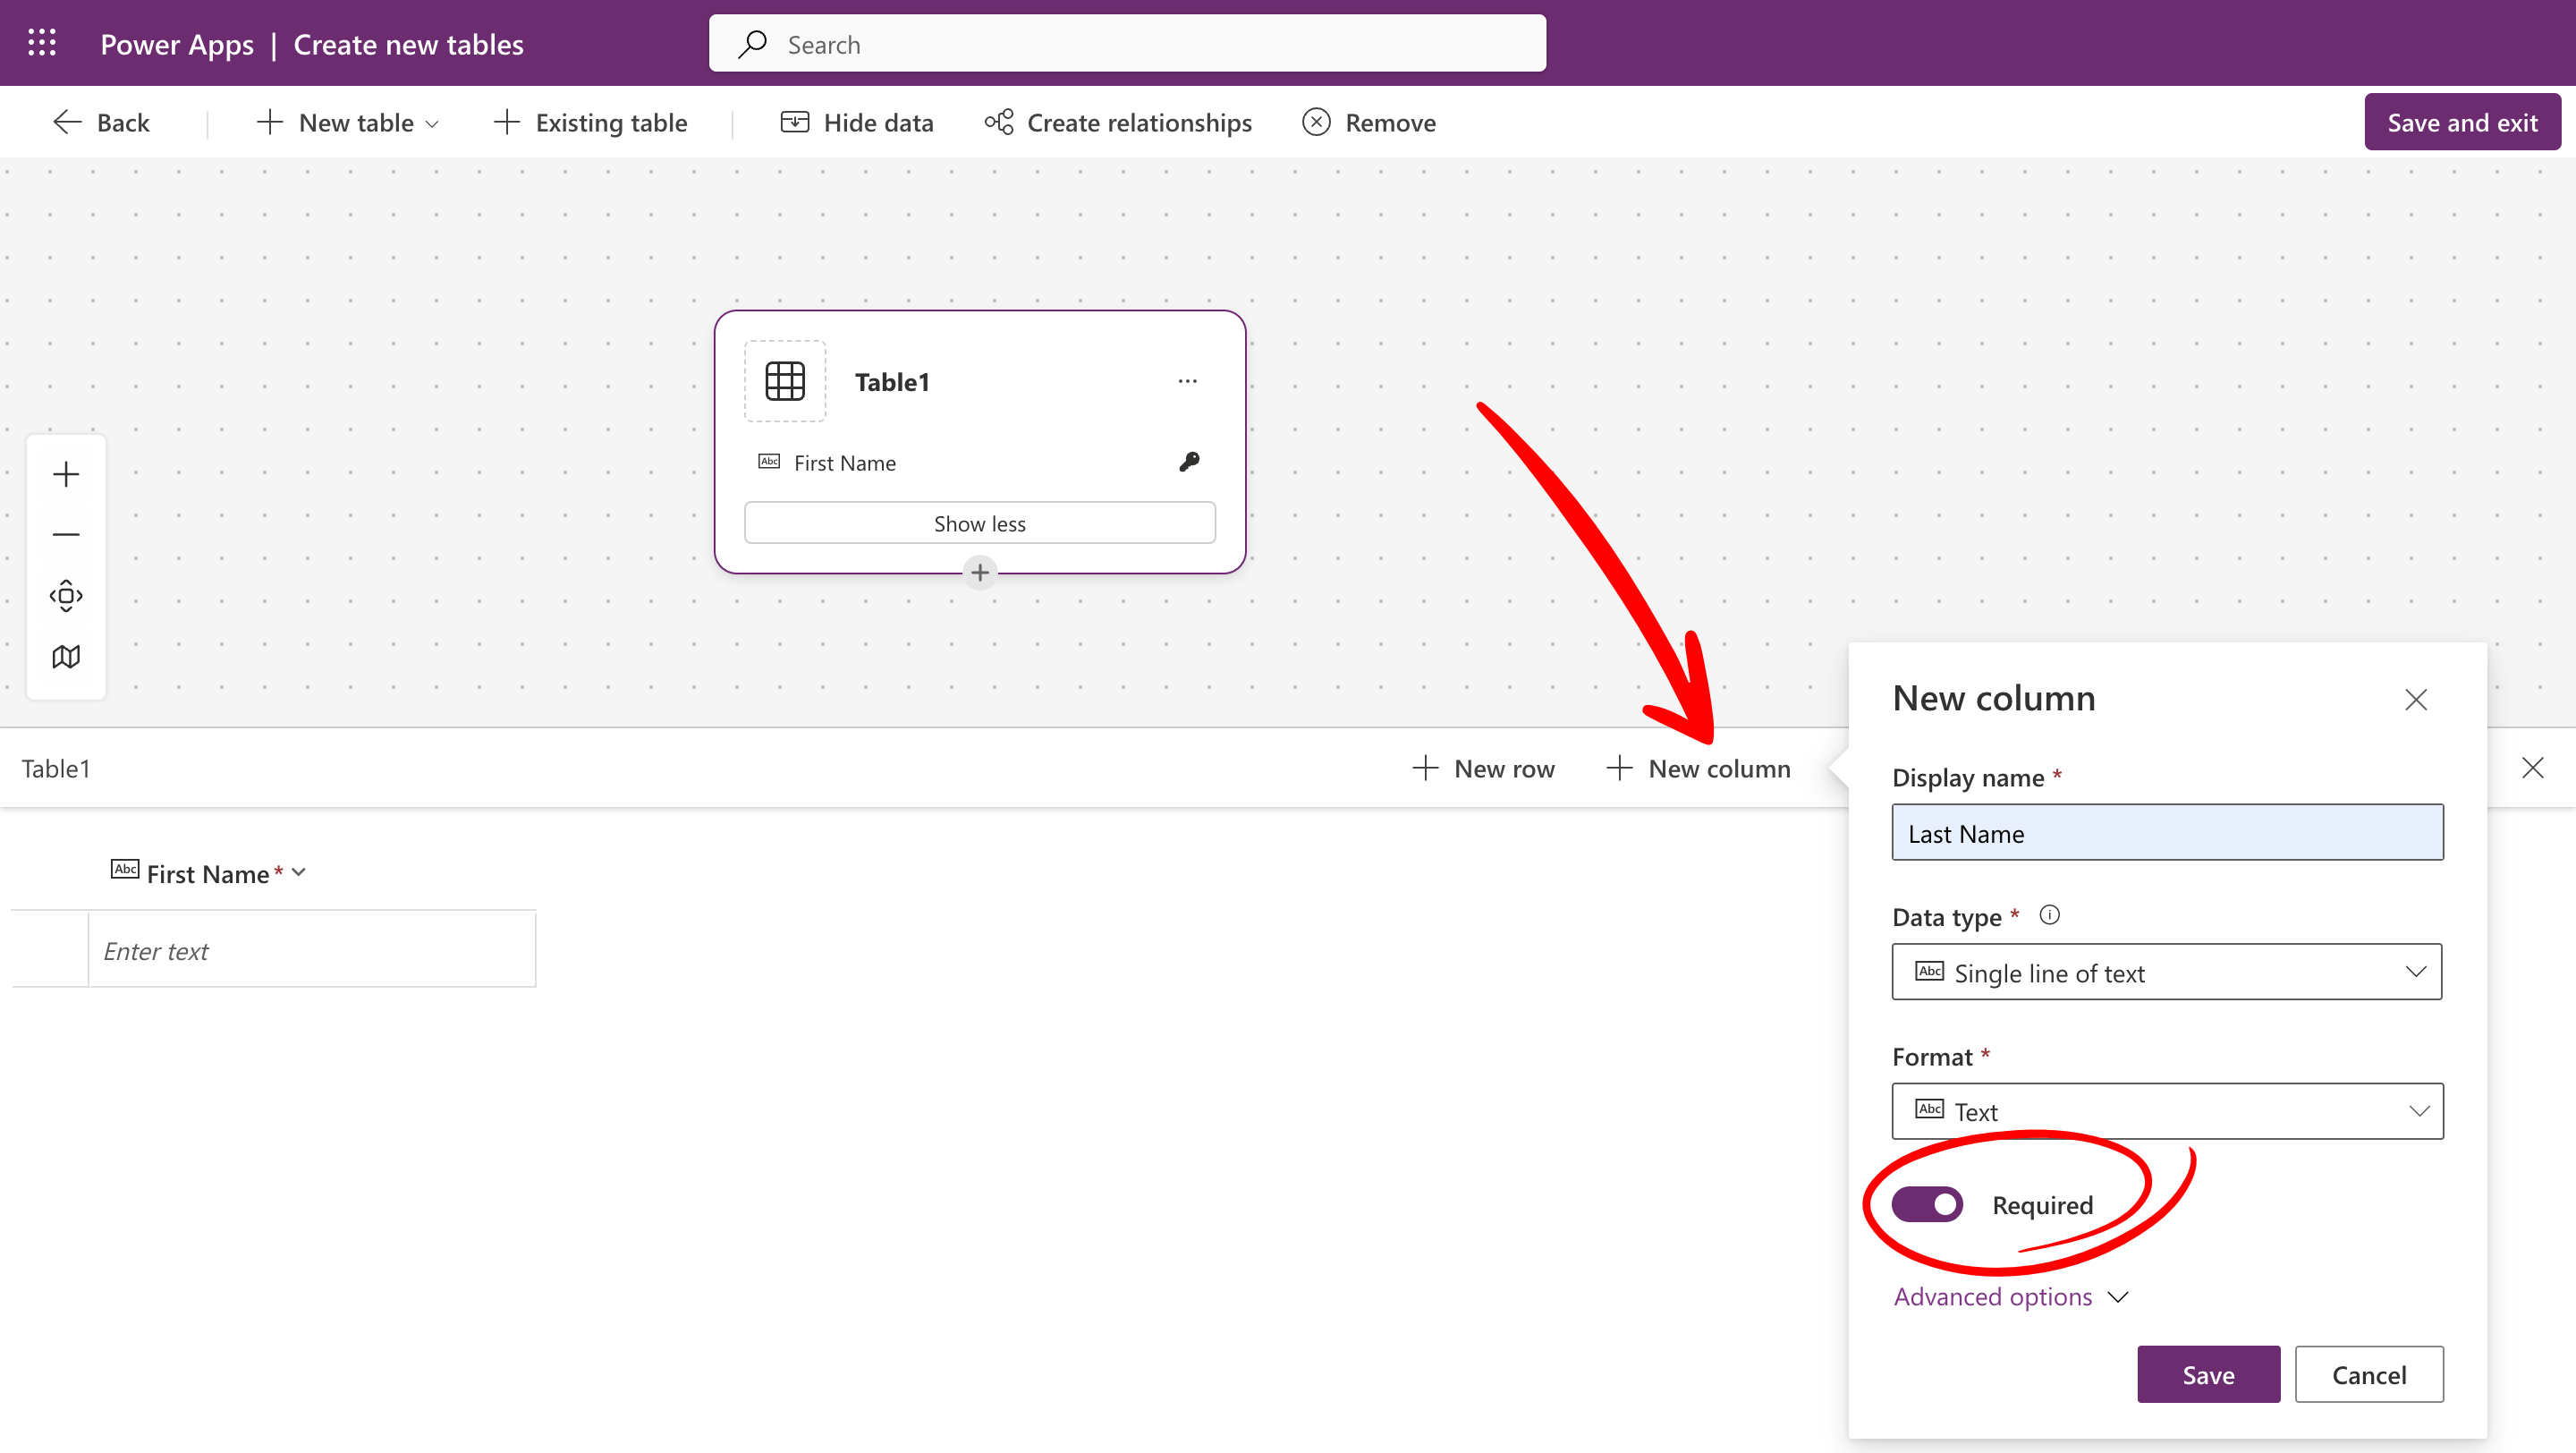The image size is (2576, 1453).
Task: Open the Table1 card ellipsis menu
Action: (x=1187, y=381)
